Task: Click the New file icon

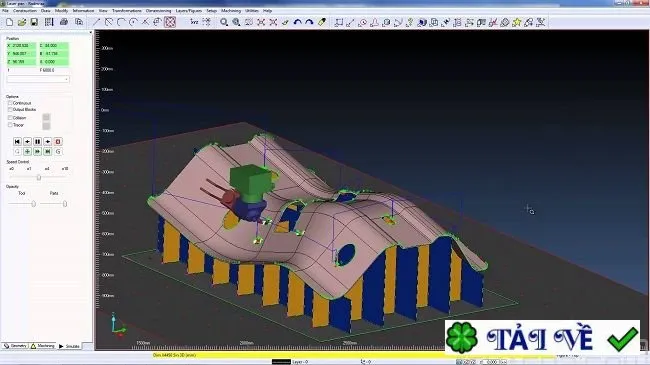Action: (x=10, y=22)
